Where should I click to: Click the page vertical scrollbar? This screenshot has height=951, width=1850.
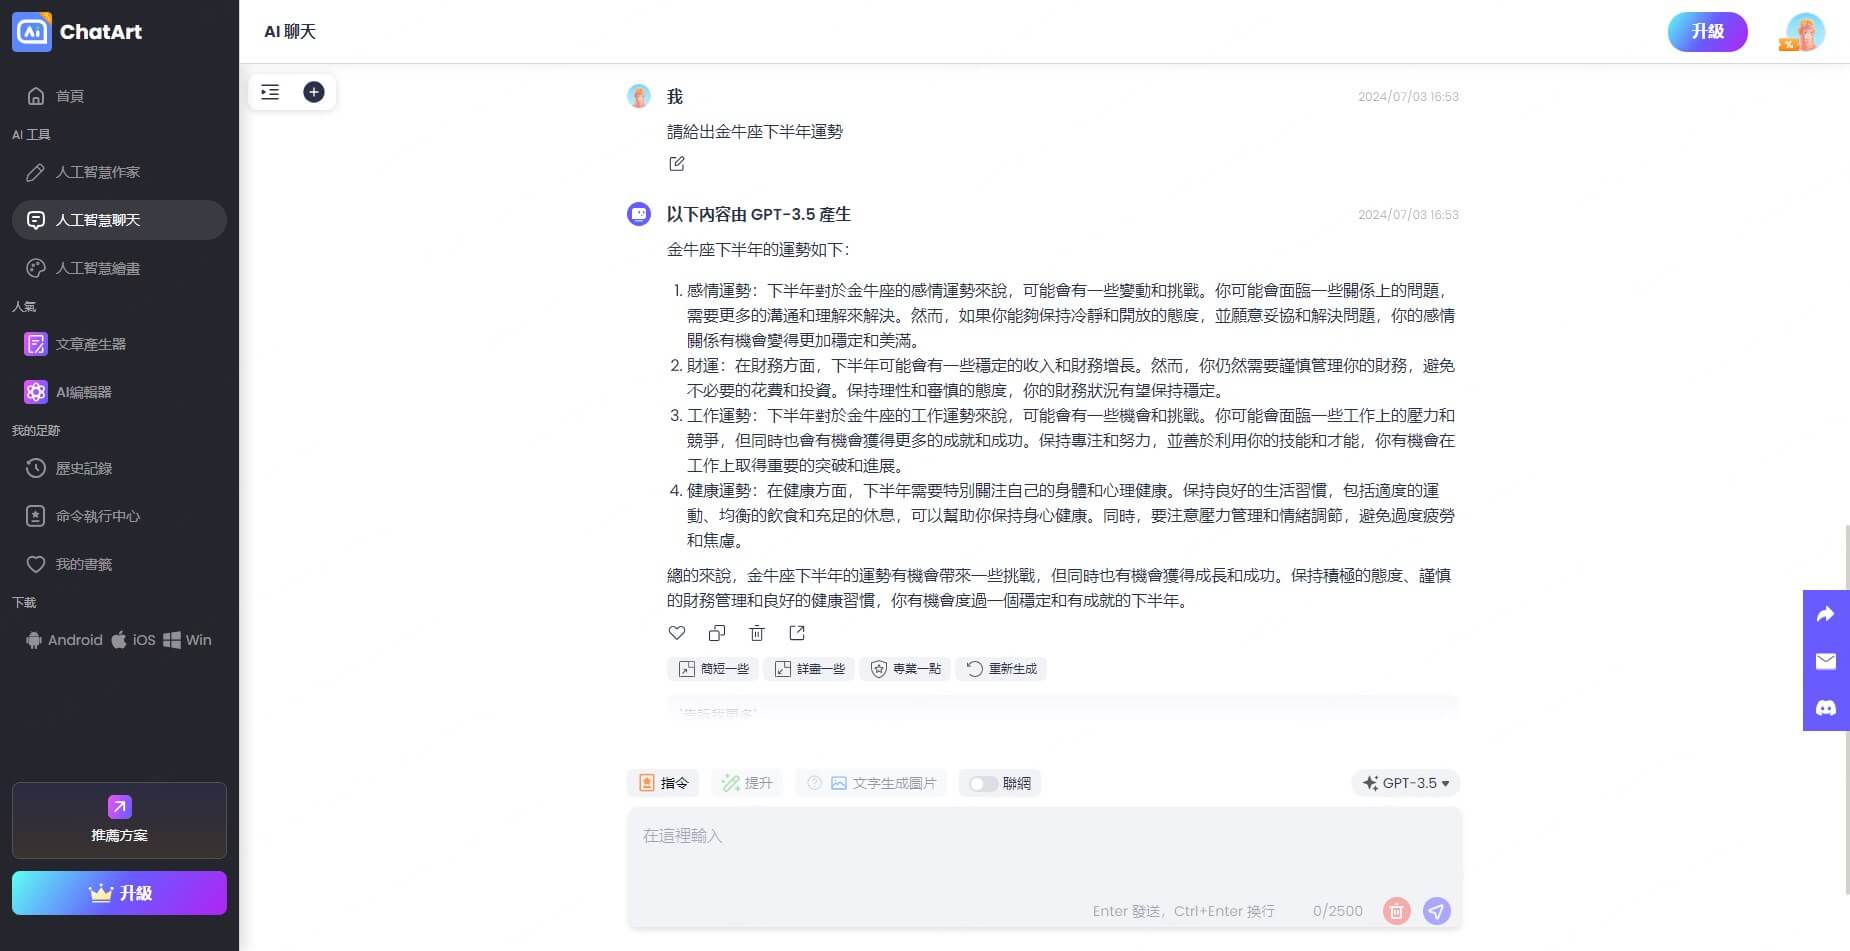click(1846, 709)
